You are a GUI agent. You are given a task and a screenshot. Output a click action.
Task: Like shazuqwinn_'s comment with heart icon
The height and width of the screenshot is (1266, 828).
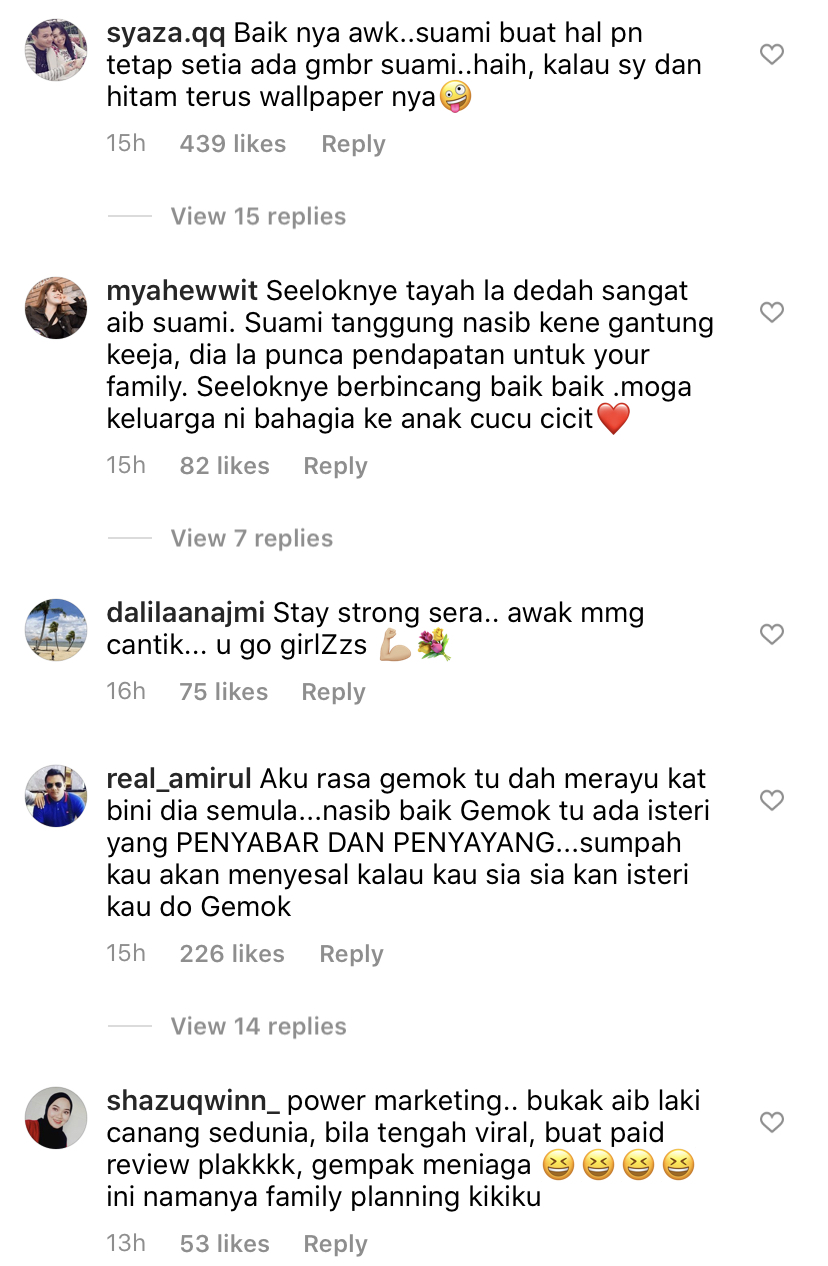pyautogui.click(x=772, y=1122)
